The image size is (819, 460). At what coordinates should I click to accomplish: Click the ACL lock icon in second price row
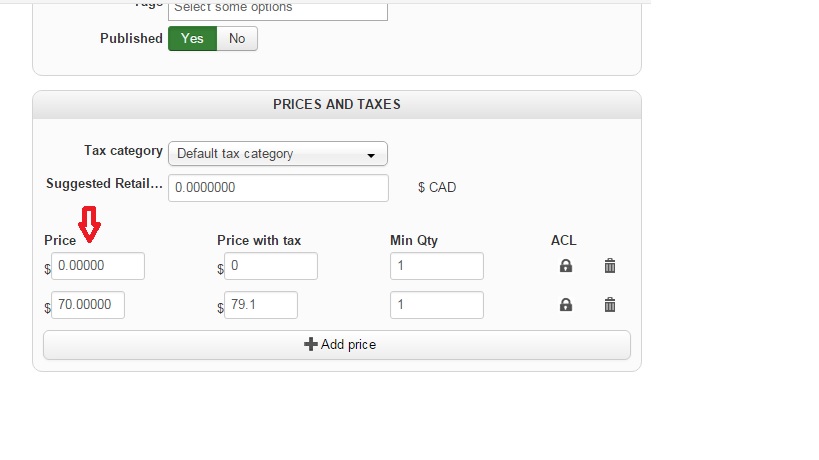(x=566, y=305)
